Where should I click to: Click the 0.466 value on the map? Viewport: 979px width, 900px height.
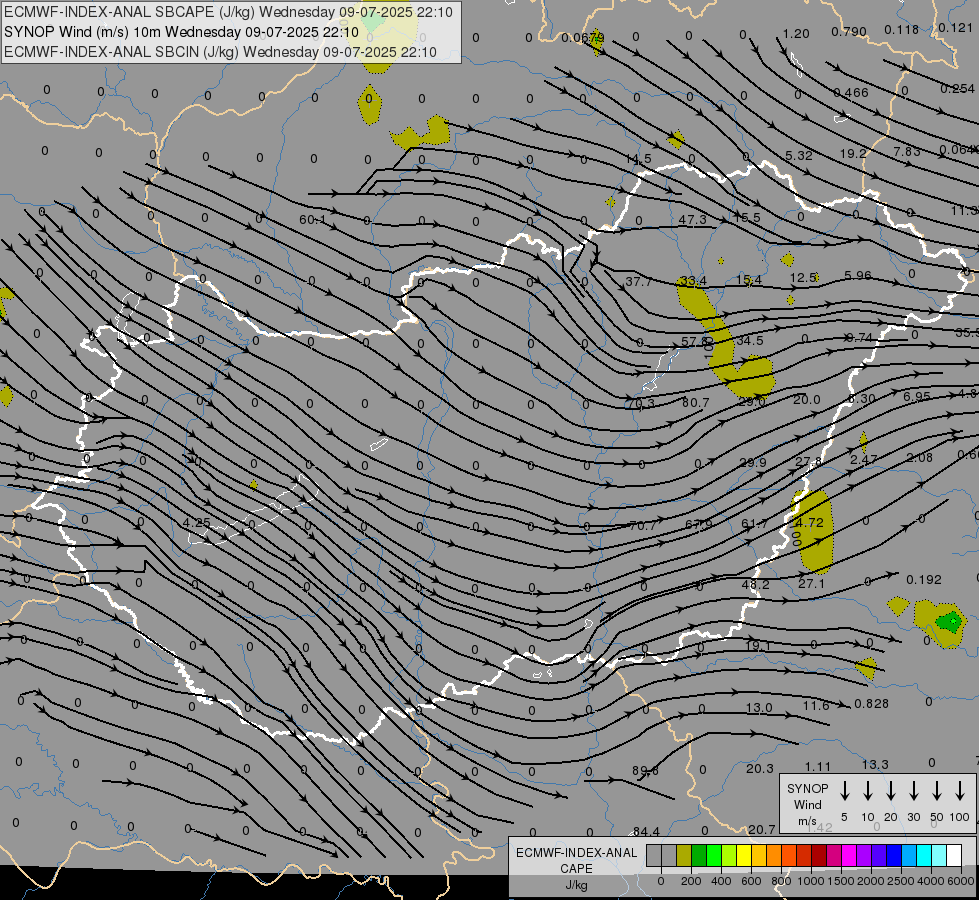[851, 93]
